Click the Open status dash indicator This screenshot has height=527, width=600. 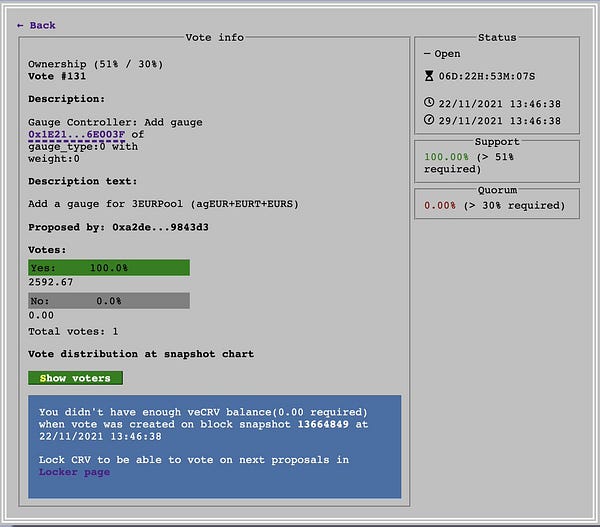pyautogui.click(x=427, y=54)
